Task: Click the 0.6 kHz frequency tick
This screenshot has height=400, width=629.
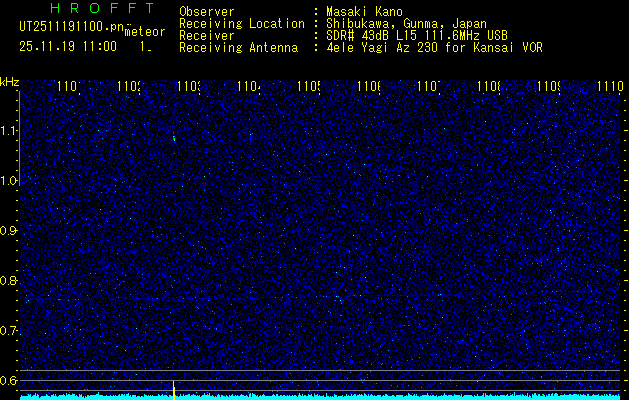Action: point(9,380)
